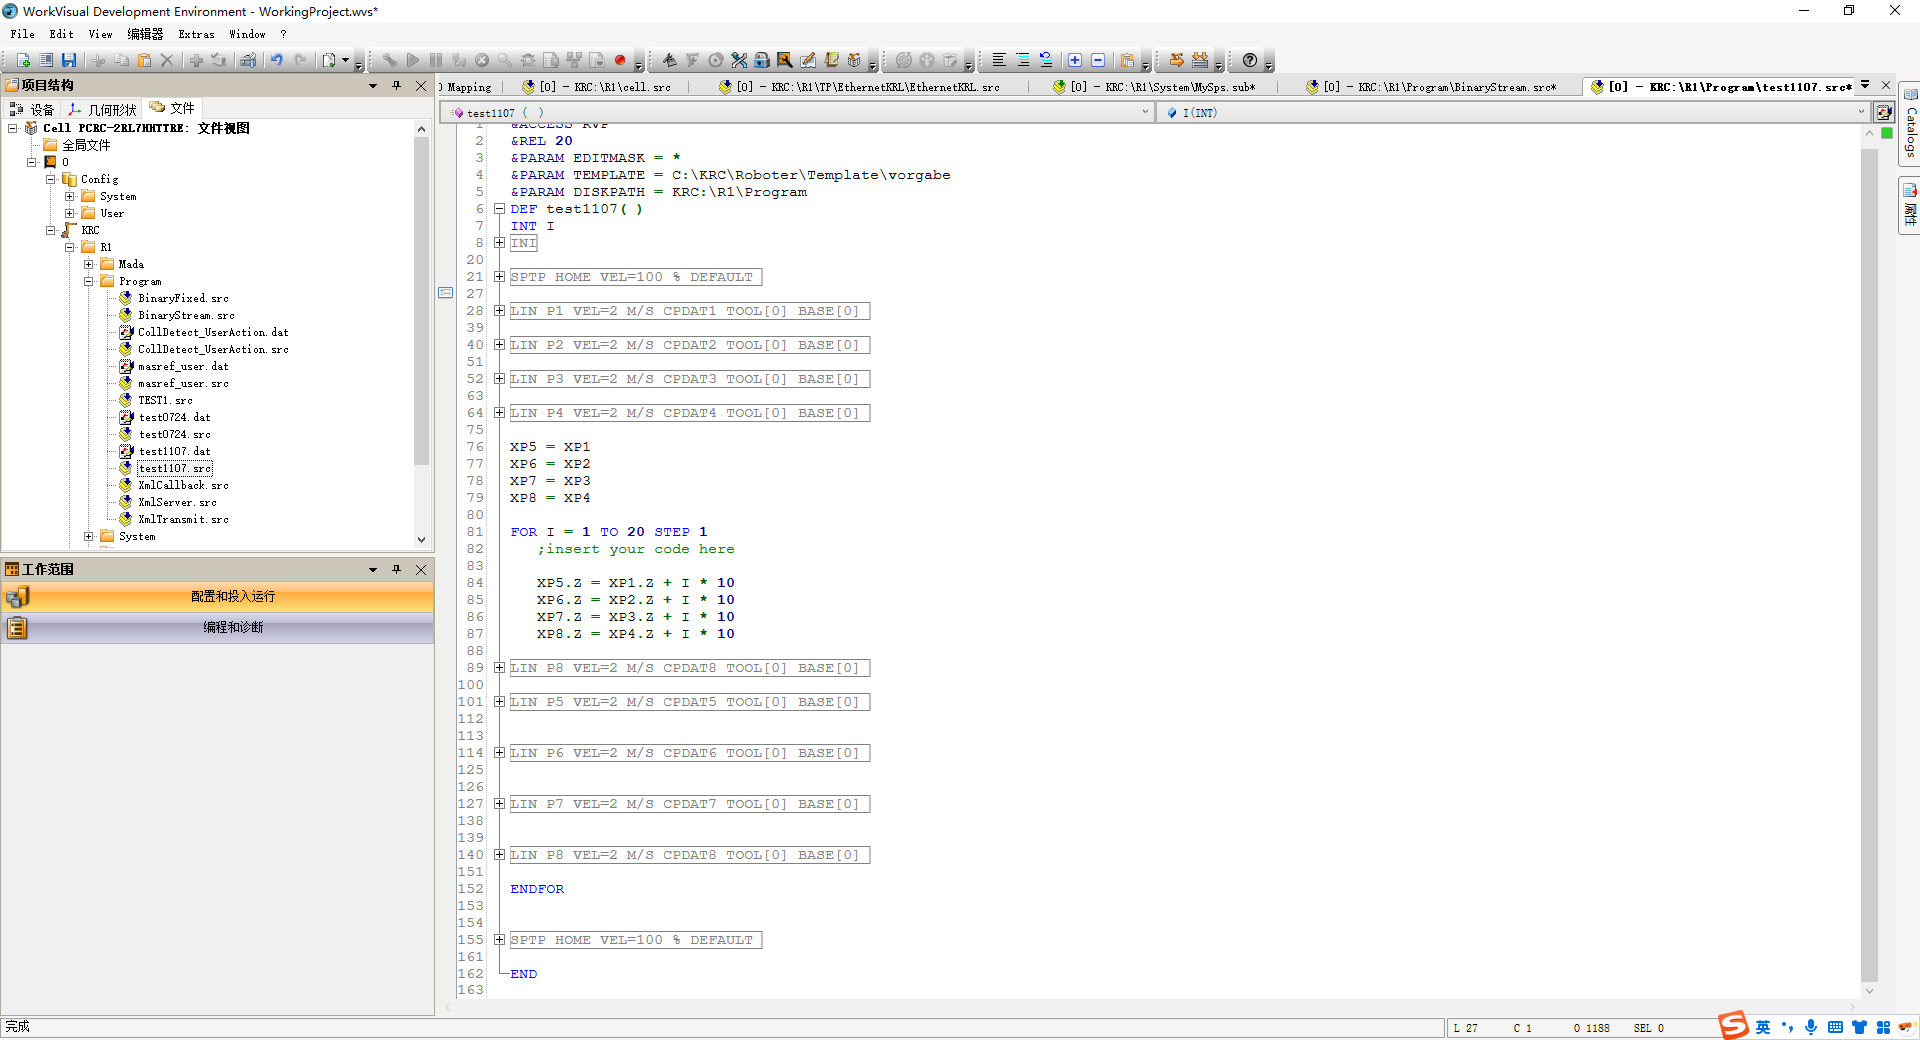The image size is (1920, 1040).
Task: Click the red Record dot icon
Action: [620, 60]
